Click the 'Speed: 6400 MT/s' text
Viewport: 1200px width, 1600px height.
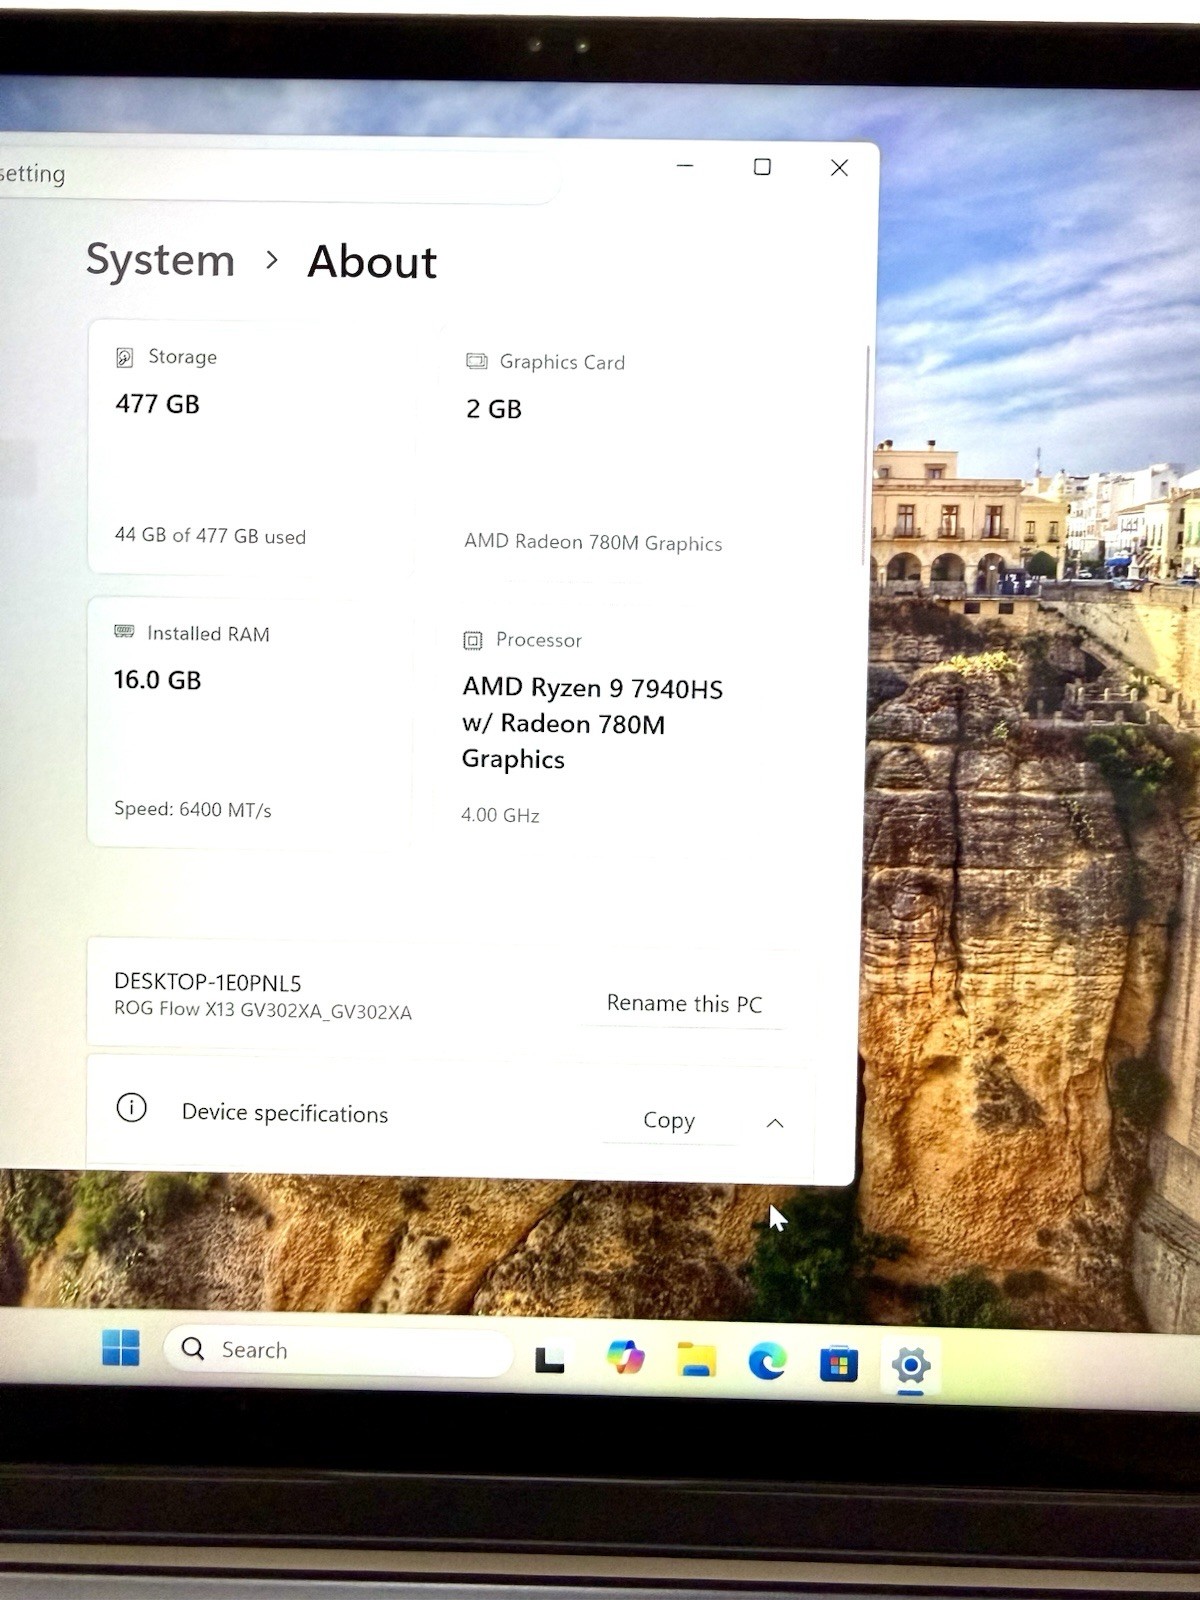[x=193, y=809]
